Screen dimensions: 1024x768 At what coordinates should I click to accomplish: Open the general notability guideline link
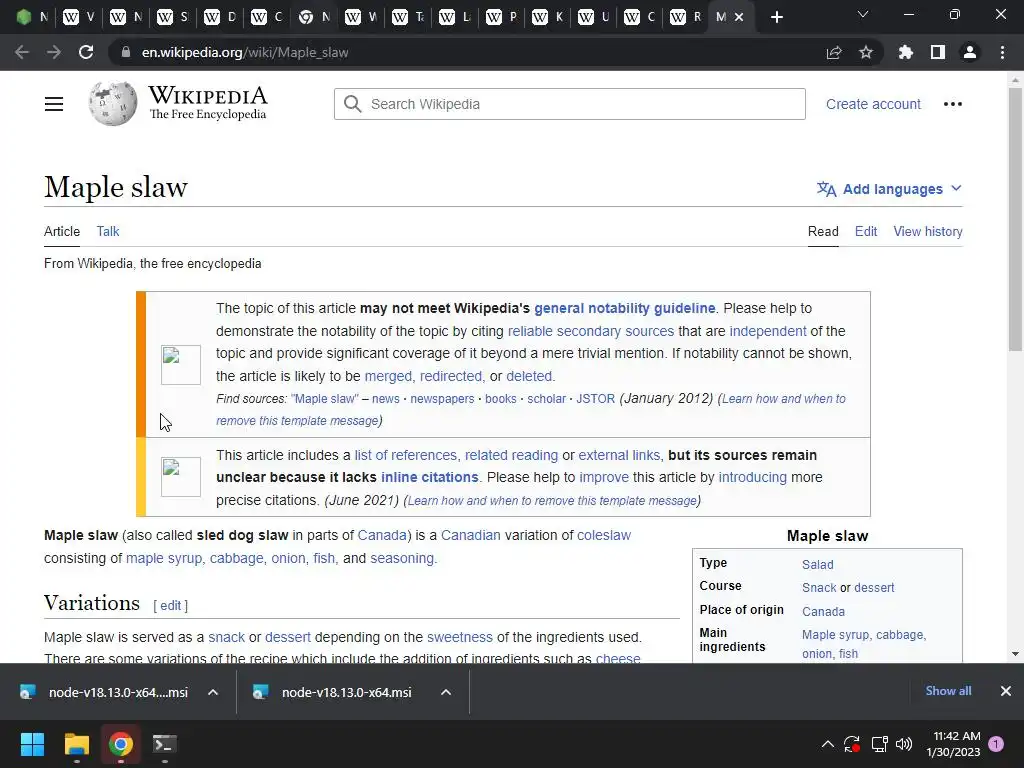pyautogui.click(x=624, y=308)
